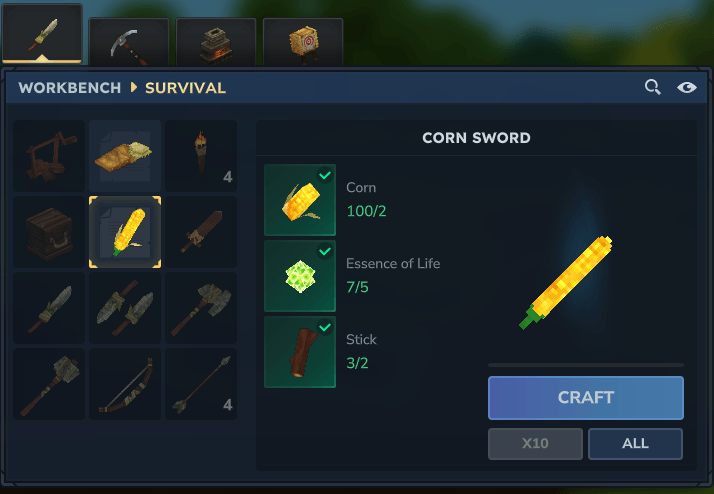Open the target dummy category tab

[x=303, y=42]
